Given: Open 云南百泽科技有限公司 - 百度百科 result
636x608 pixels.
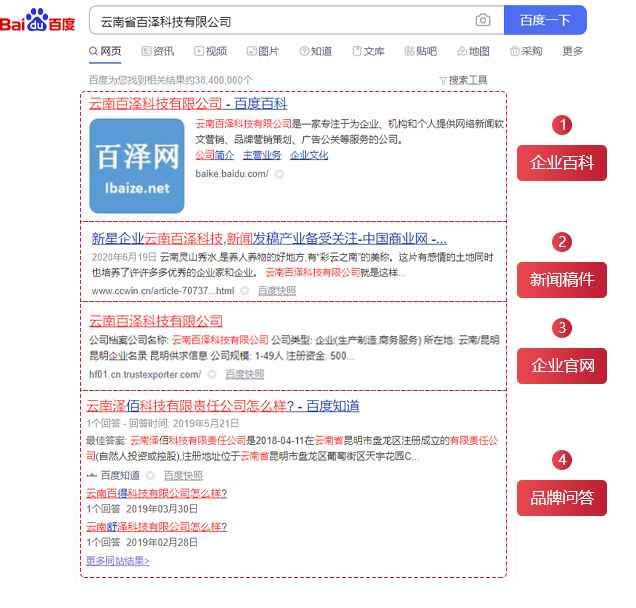Looking at the screenshot, I should [x=188, y=104].
